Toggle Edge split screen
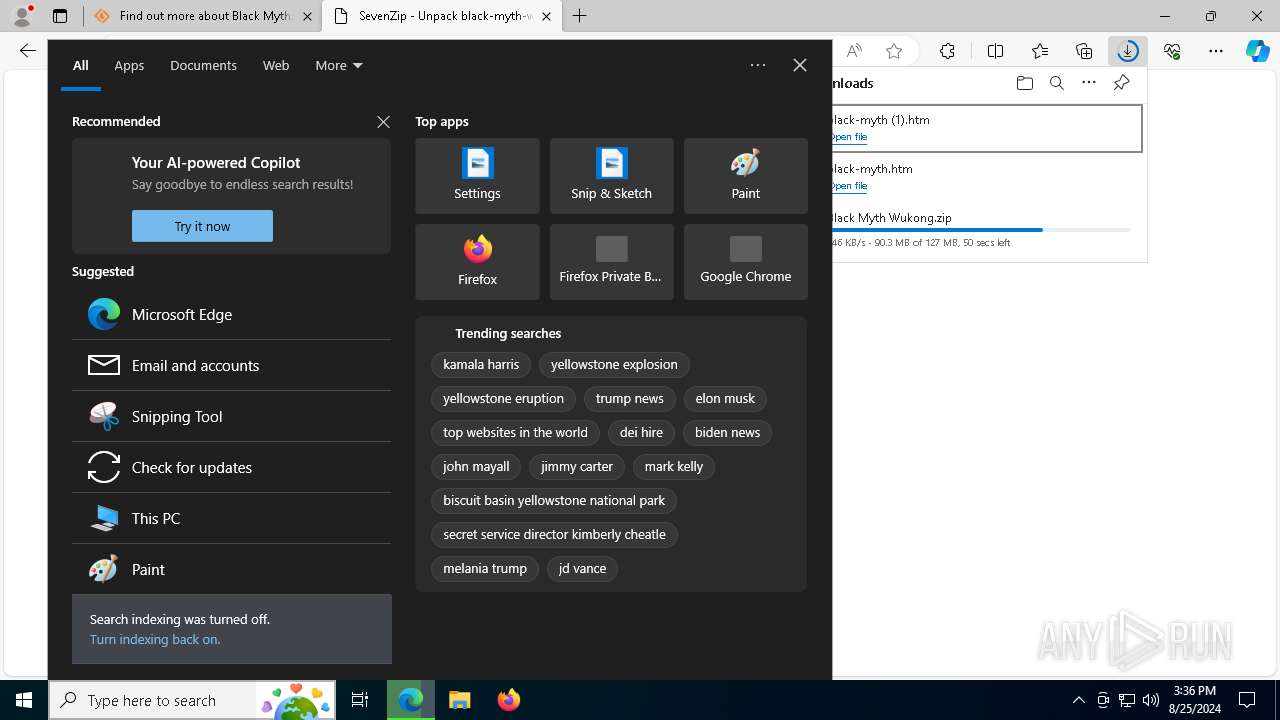The width and height of the screenshot is (1280, 720). point(995,51)
